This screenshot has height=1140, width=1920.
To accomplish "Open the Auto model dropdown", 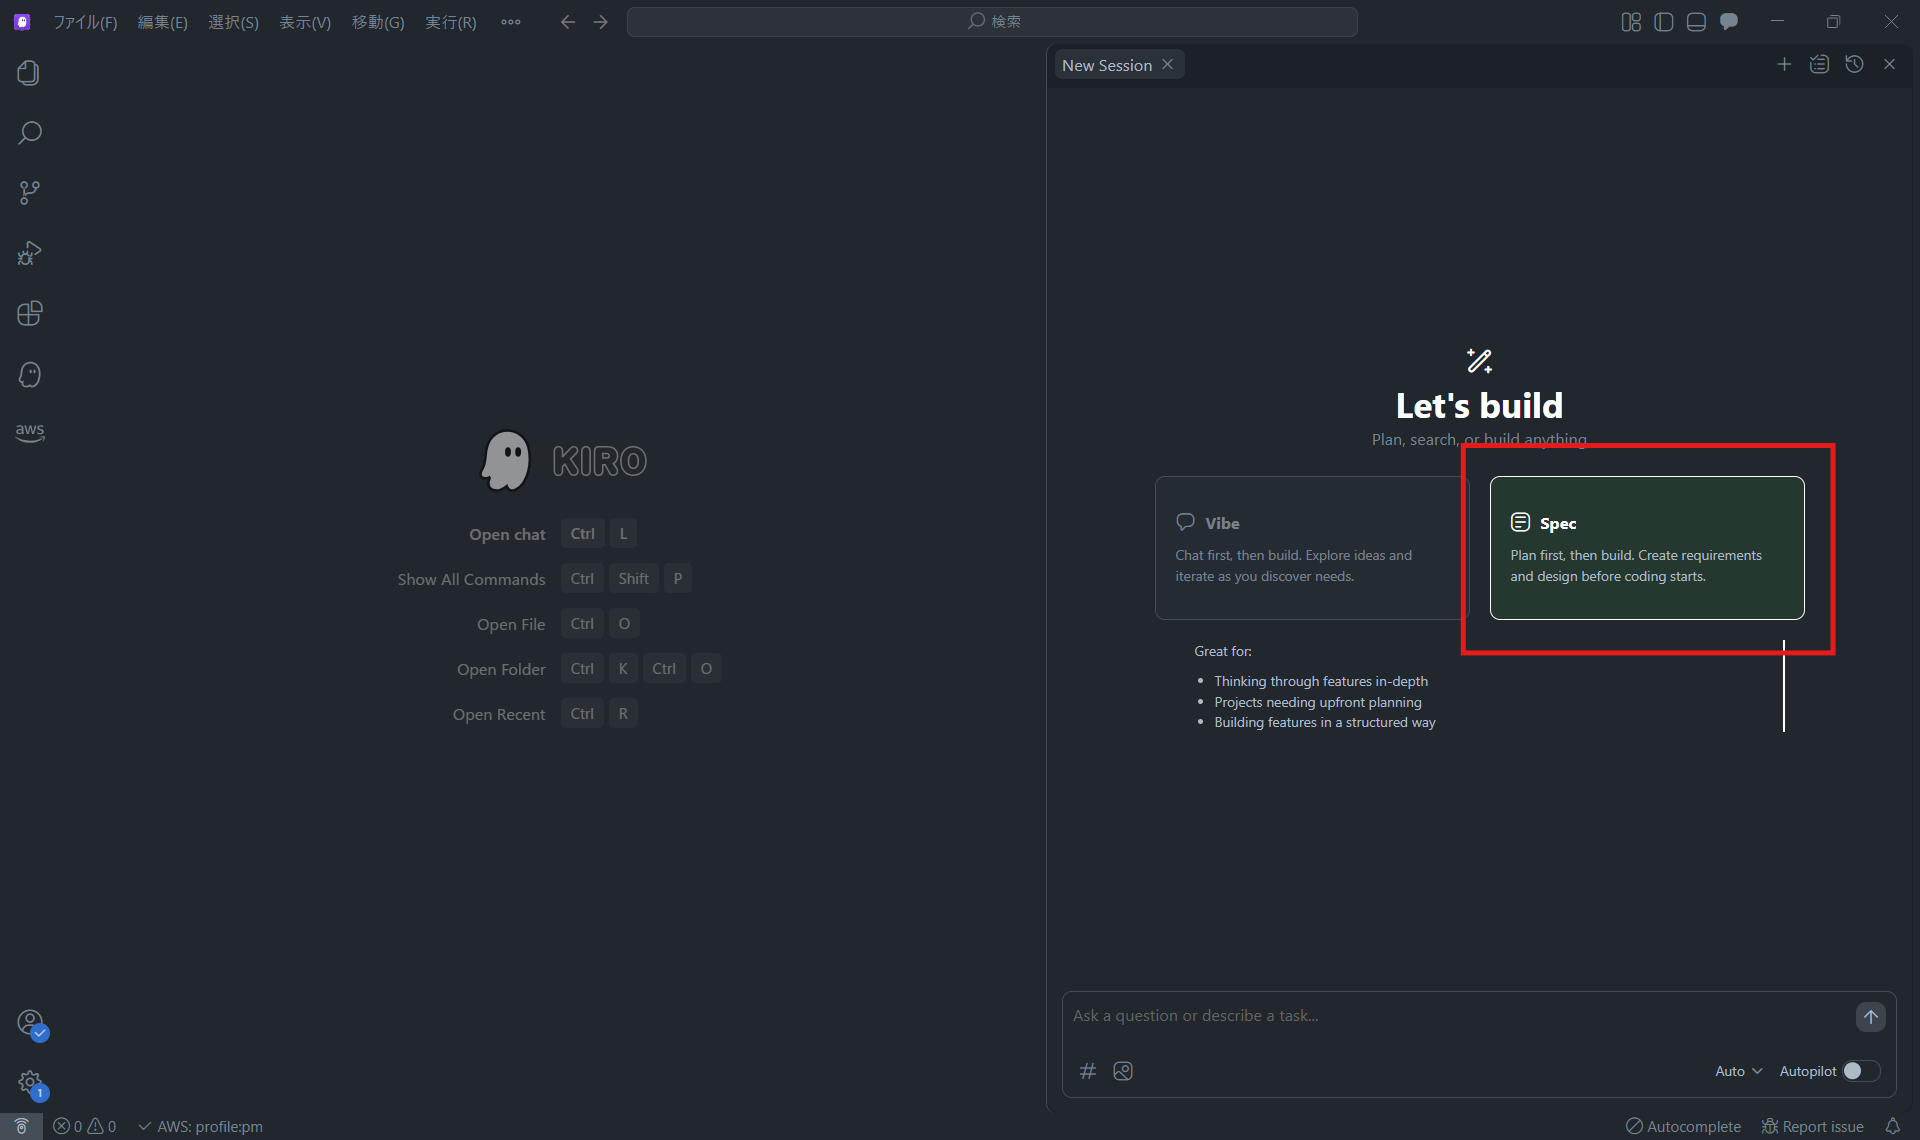I will coord(1738,1071).
